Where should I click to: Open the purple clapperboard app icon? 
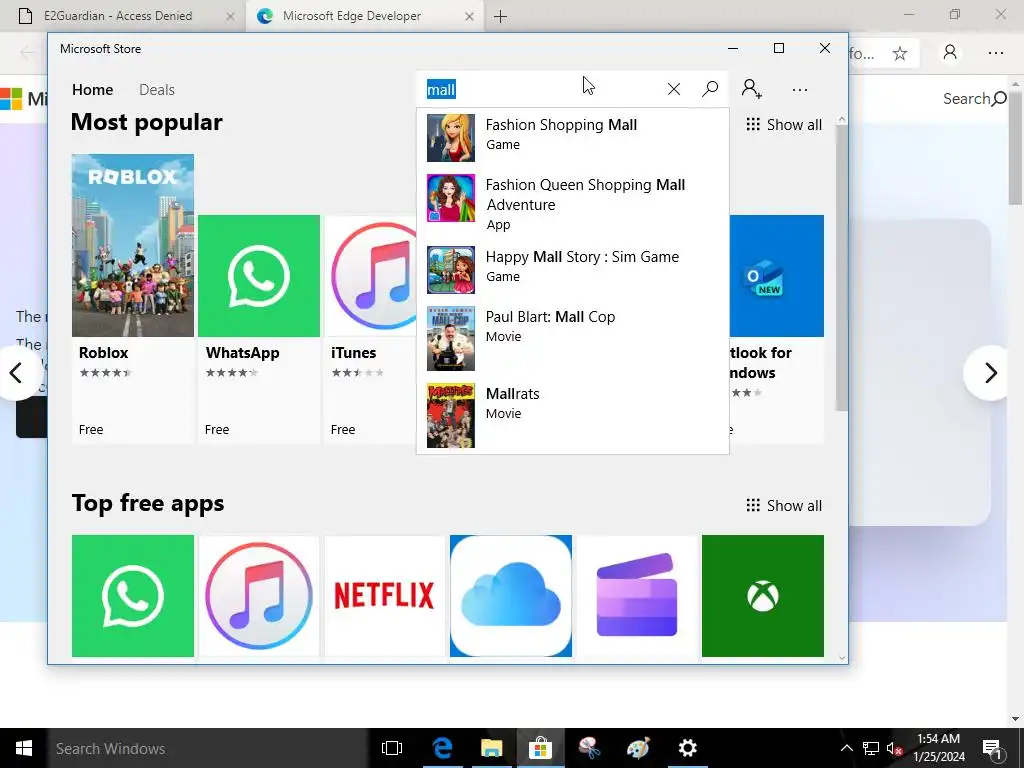[637, 596]
